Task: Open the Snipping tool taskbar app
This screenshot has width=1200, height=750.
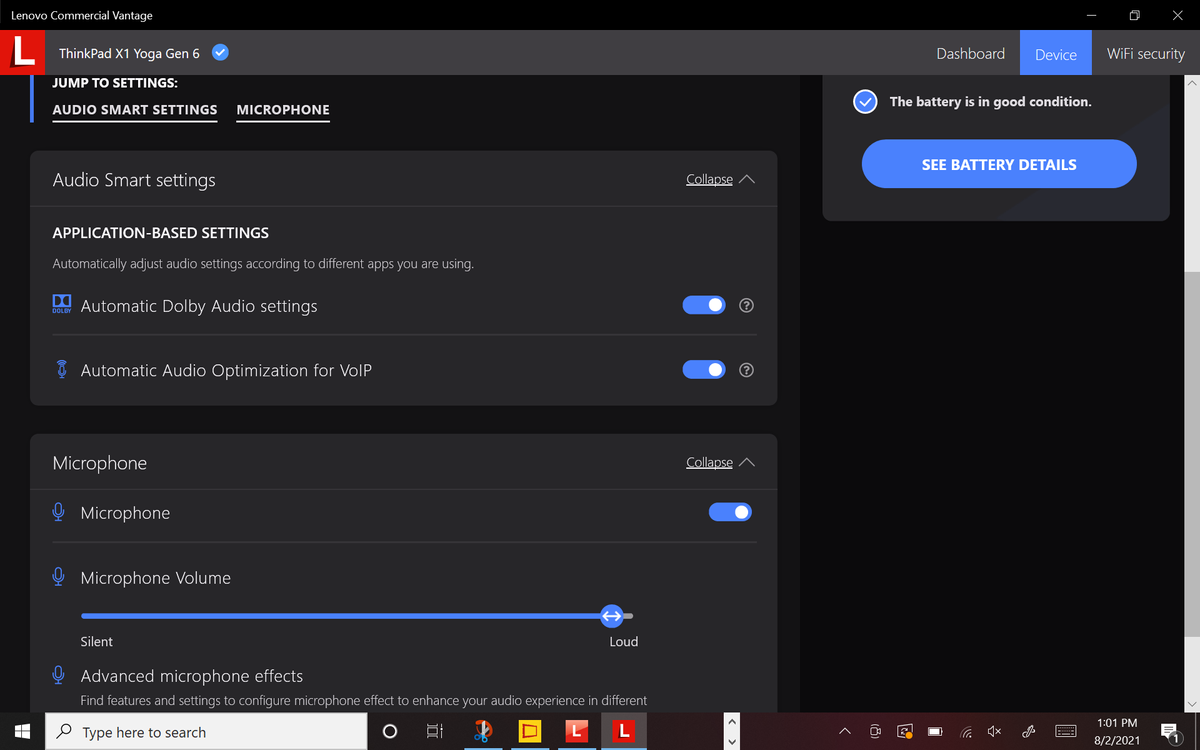Action: (x=482, y=732)
